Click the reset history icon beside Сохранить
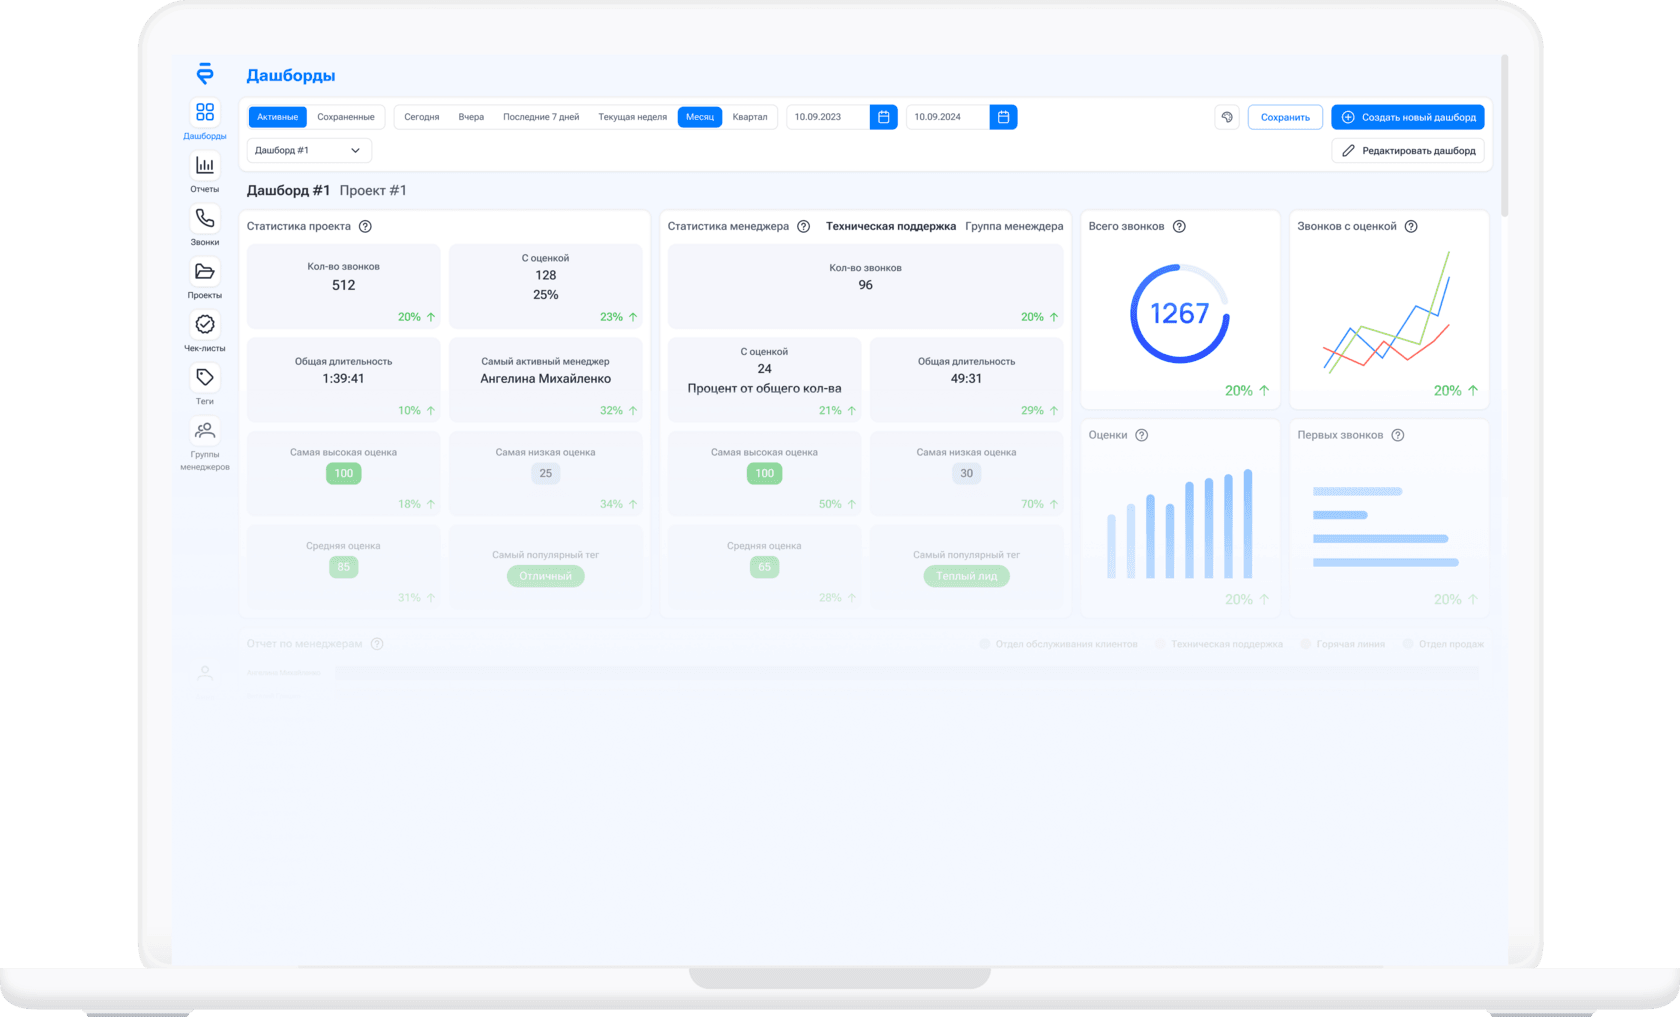 1227,117
